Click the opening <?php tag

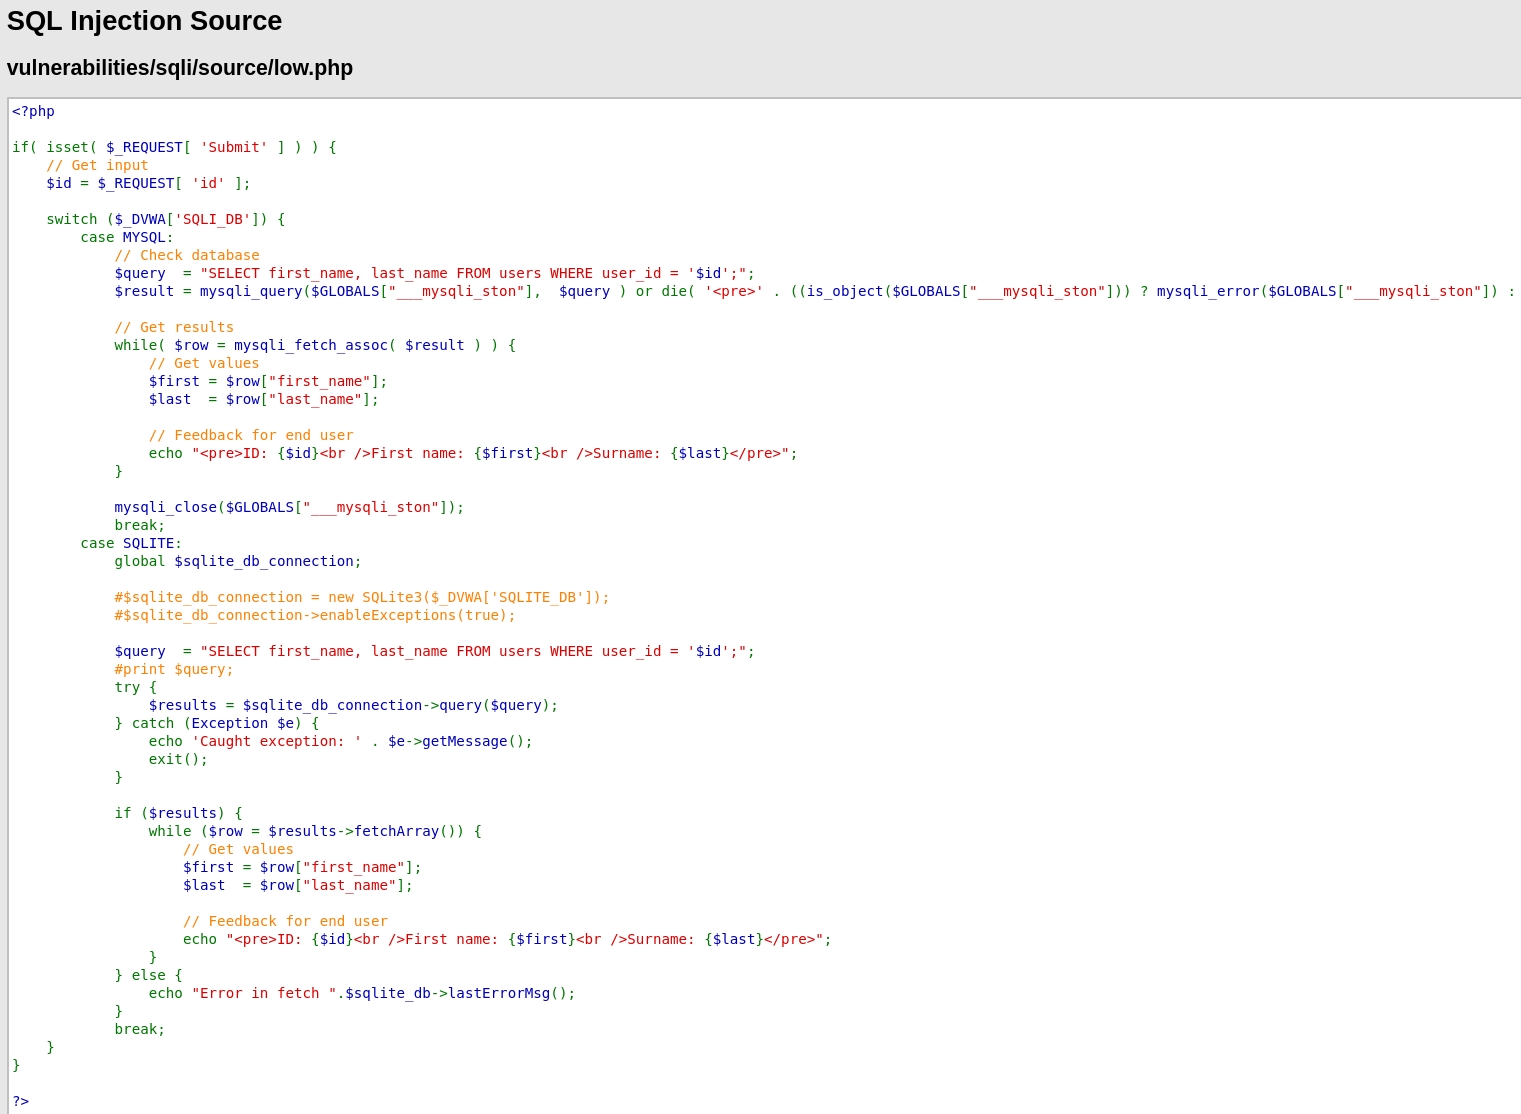33,111
